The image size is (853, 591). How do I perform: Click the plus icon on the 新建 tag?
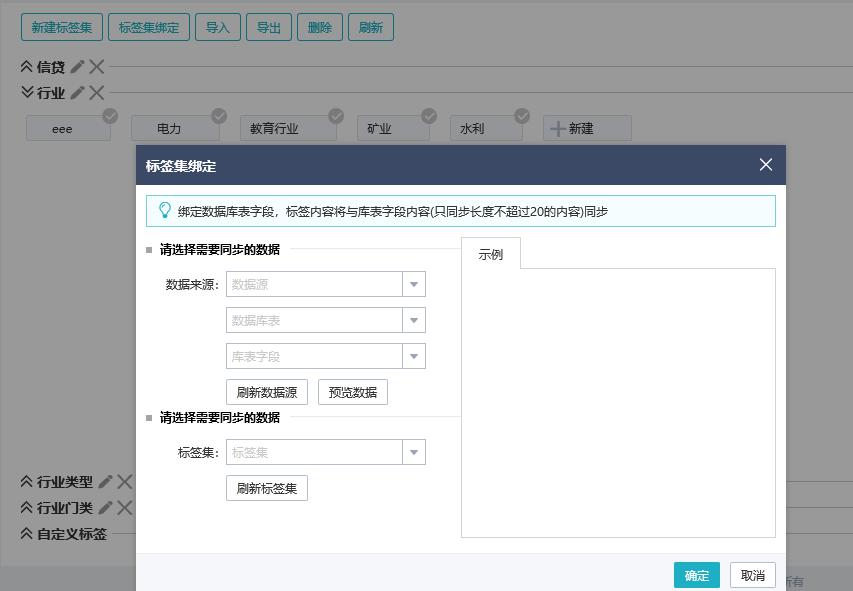(558, 129)
